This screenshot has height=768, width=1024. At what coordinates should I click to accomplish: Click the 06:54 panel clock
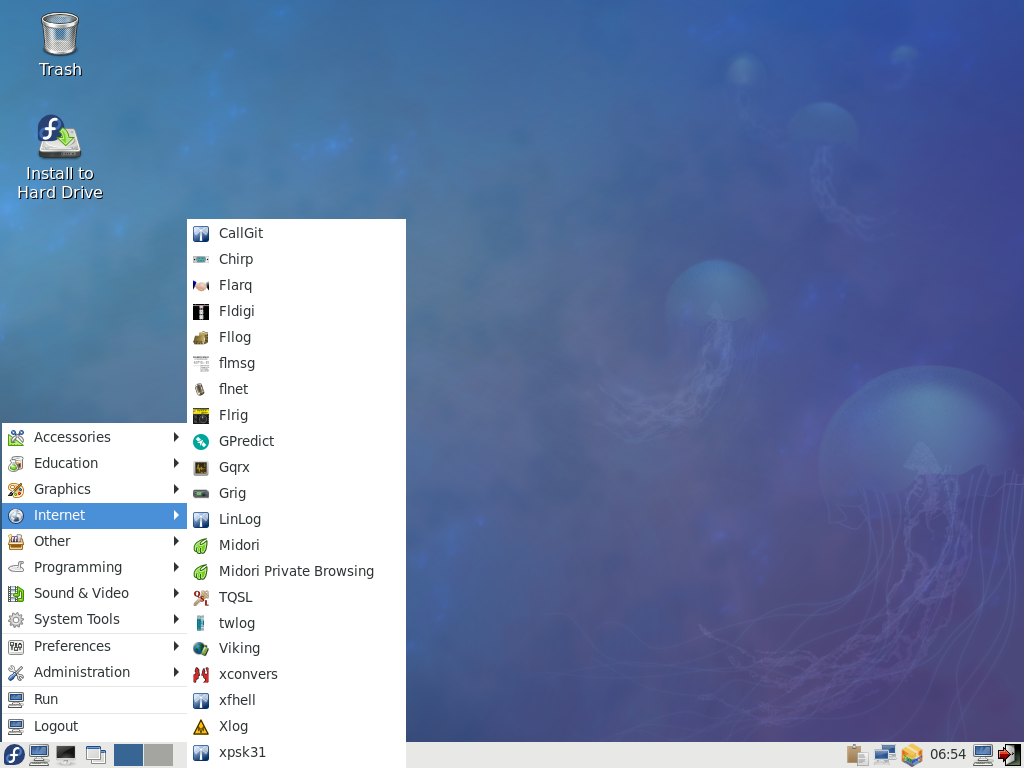click(x=948, y=755)
